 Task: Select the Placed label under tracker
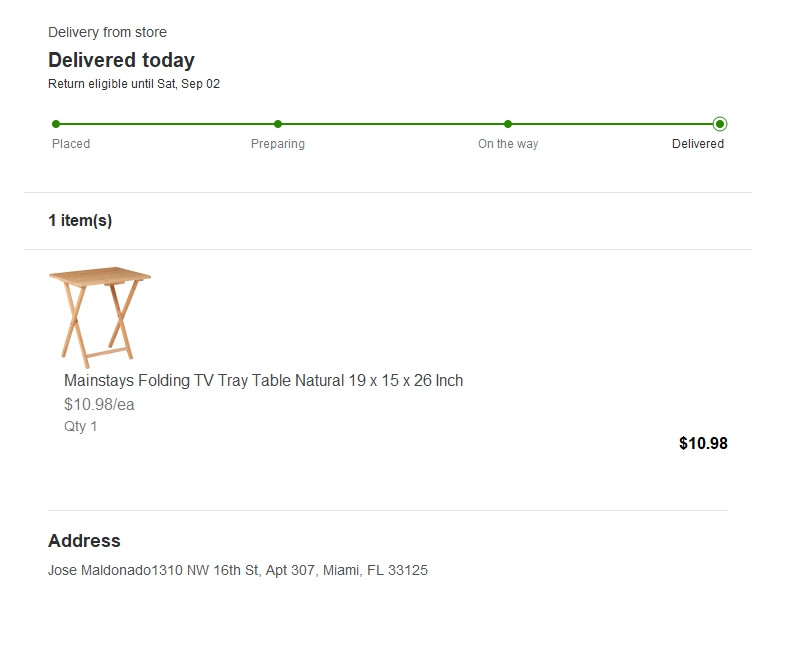click(71, 144)
